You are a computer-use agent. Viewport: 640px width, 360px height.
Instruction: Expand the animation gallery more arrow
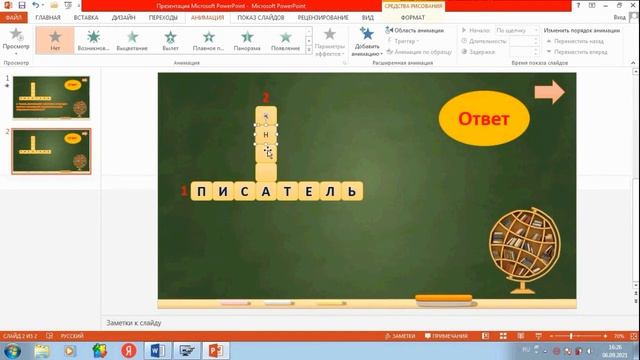point(309,50)
